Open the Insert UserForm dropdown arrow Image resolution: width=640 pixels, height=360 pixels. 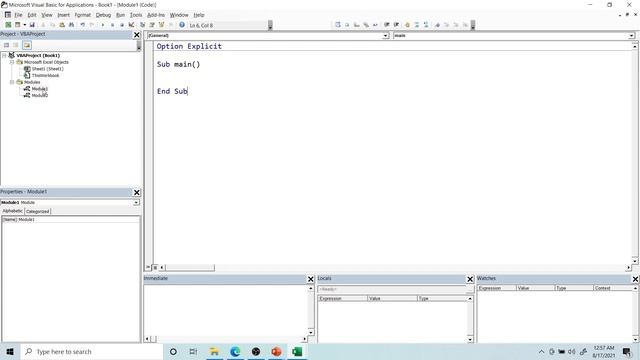pos(24,25)
